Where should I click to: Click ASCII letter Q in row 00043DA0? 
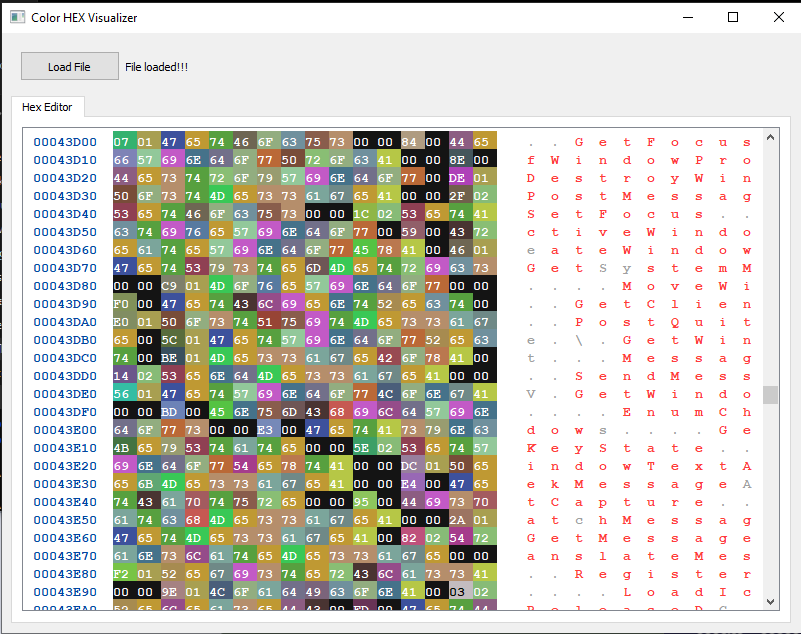[x=675, y=322]
